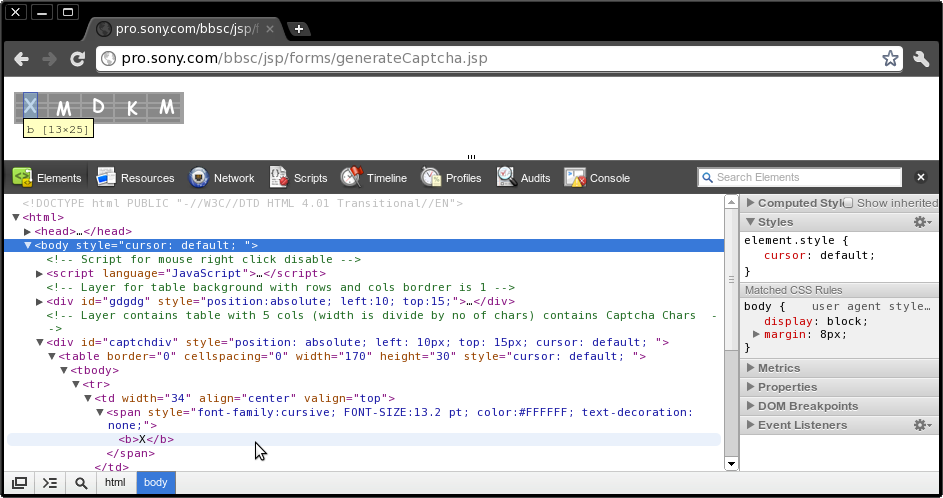Open a new tab with the plus button
This screenshot has height=498, width=943.
click(298, 29)
